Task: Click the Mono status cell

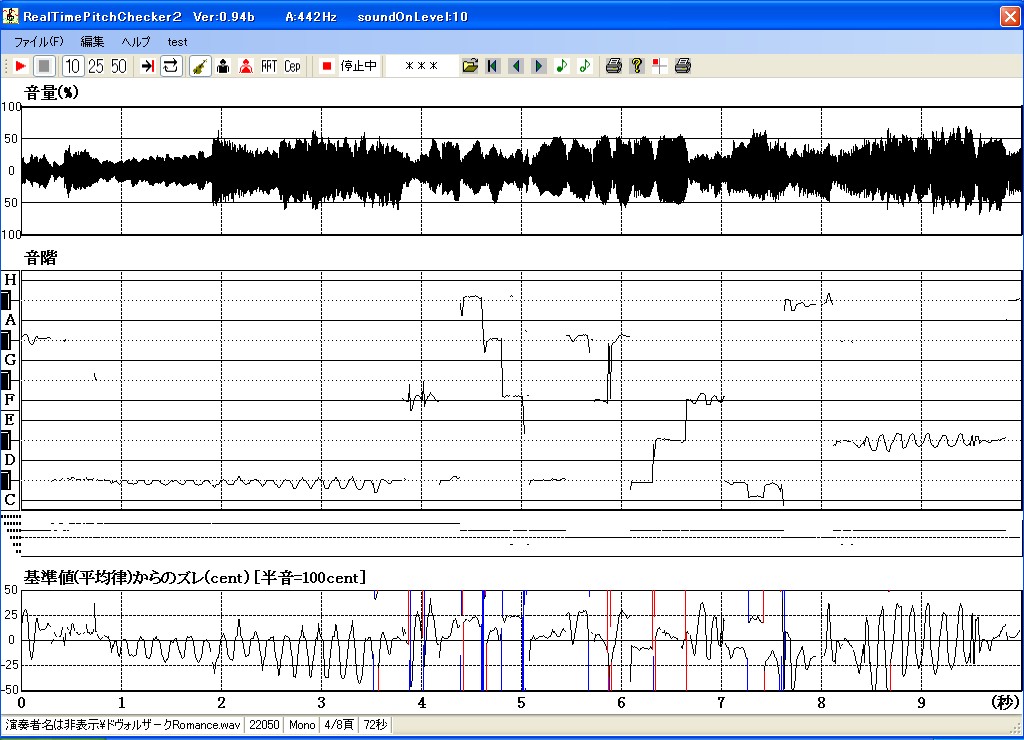Action: coord(302,724)
